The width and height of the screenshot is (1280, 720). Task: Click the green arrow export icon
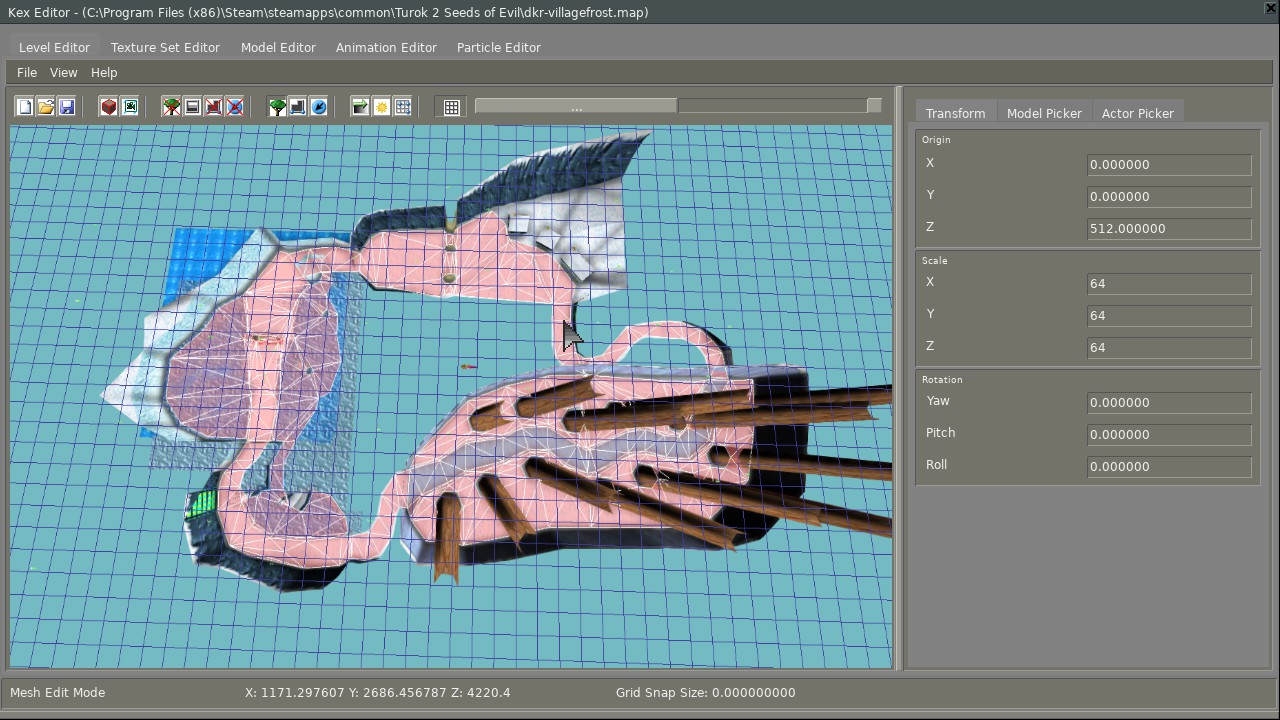point(360,107)
